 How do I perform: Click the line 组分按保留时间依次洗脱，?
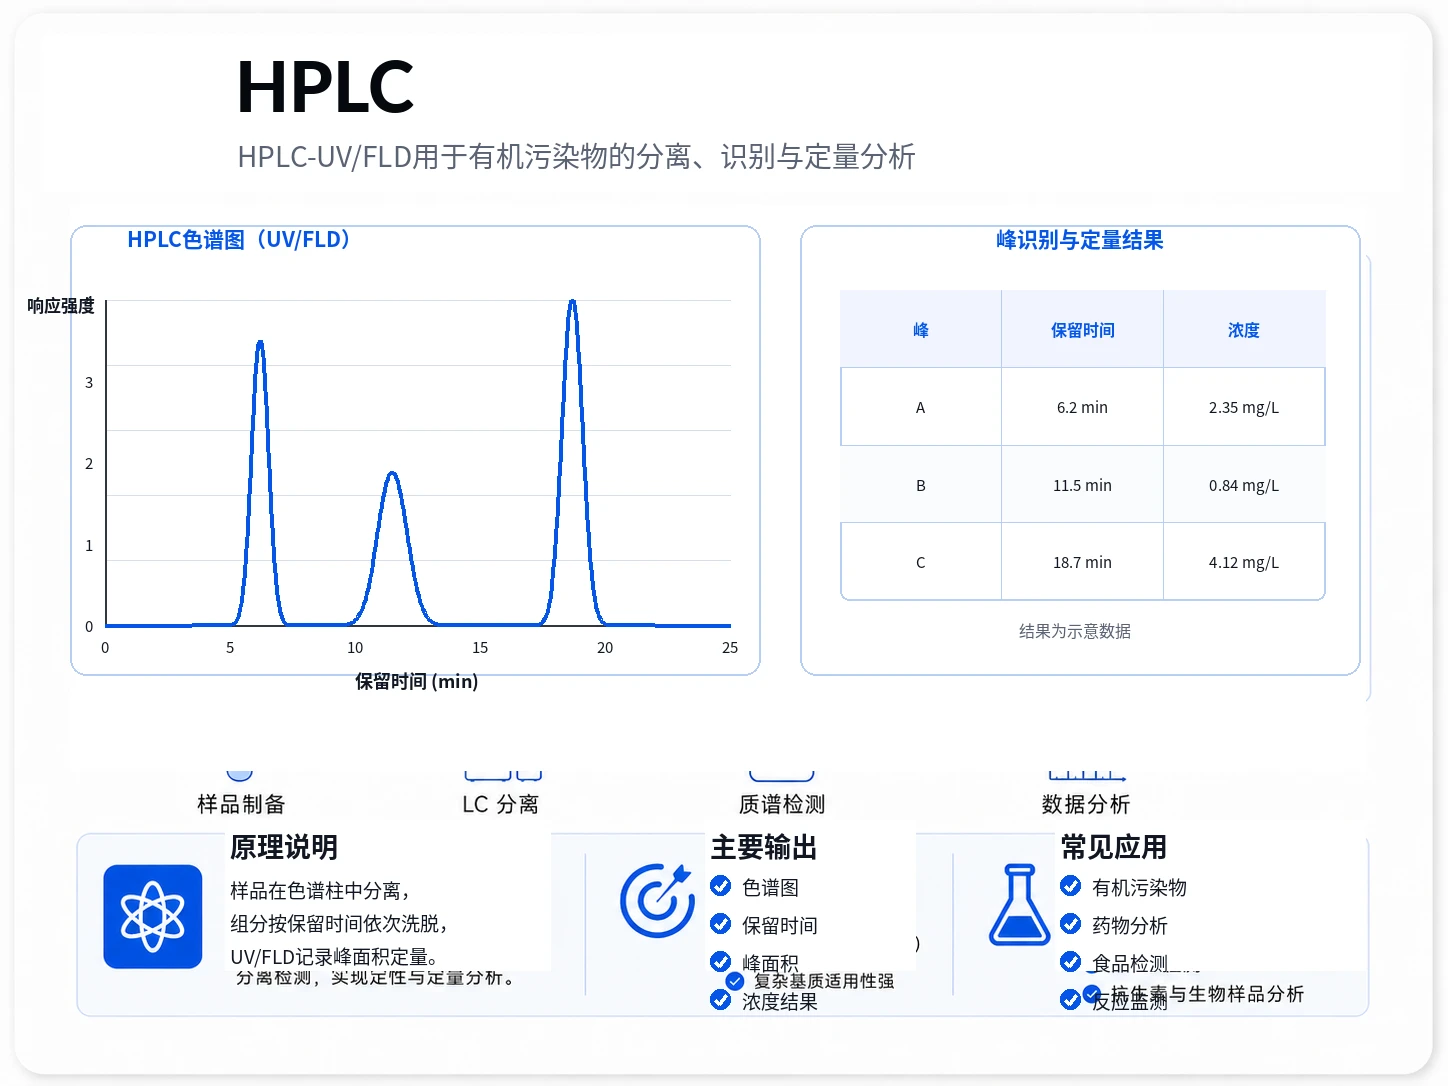[339, 923]
